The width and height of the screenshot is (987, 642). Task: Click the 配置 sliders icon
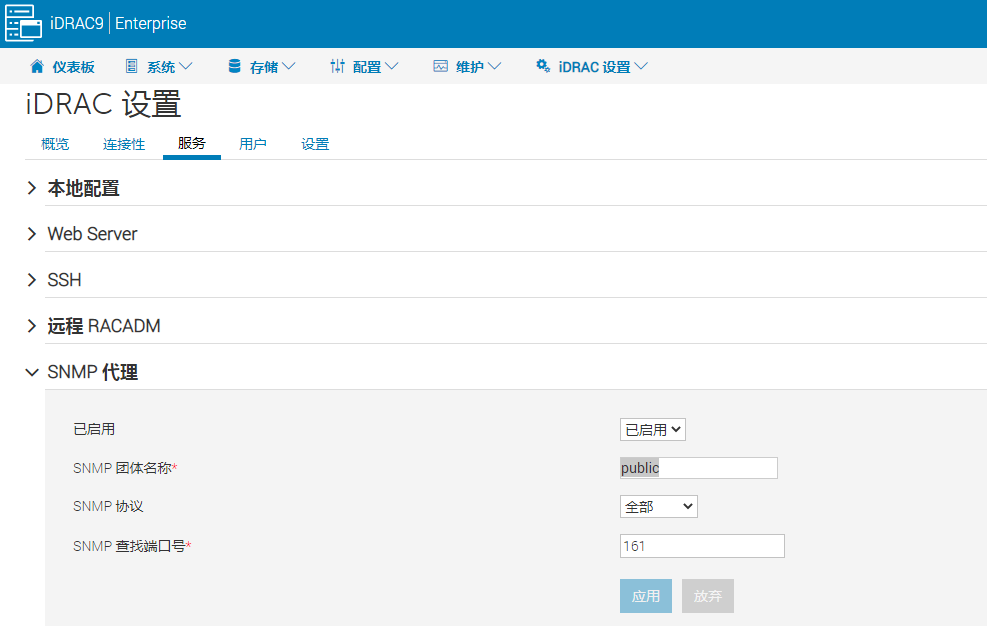click(x=337, y=66)
